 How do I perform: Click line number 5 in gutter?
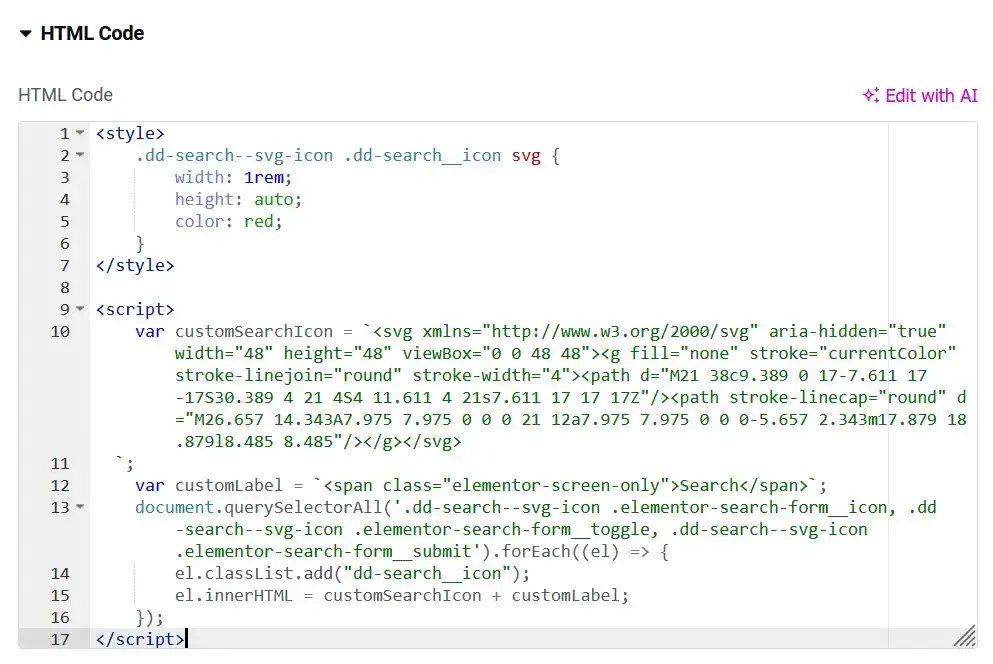(65, 221)
